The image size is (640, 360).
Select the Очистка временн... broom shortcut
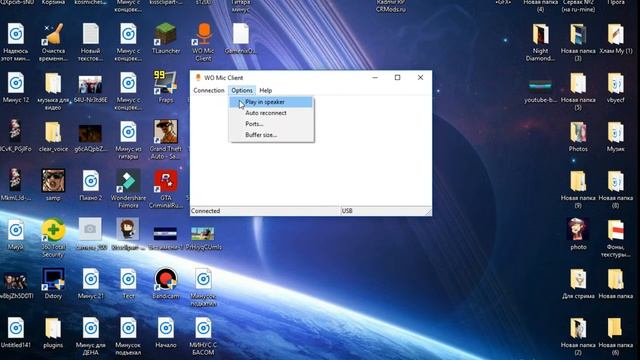[53, 42]
